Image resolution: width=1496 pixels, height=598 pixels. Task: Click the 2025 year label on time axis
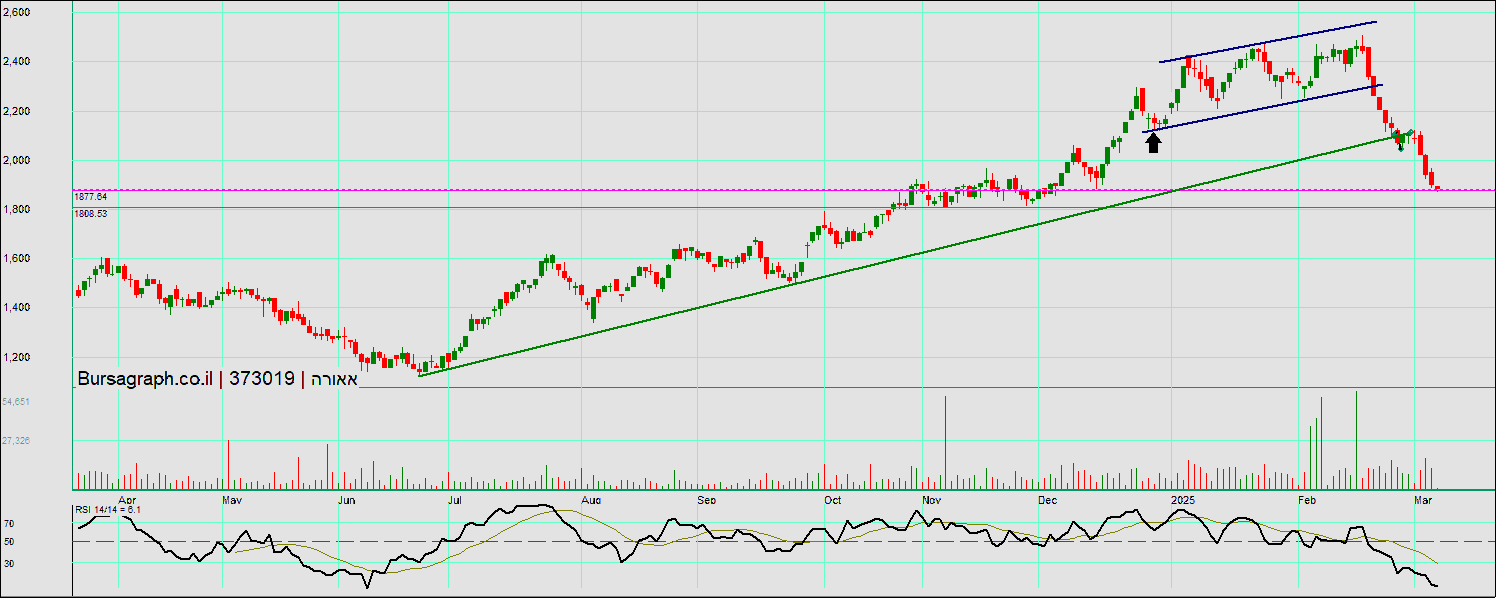click(x=1183, y=499)
